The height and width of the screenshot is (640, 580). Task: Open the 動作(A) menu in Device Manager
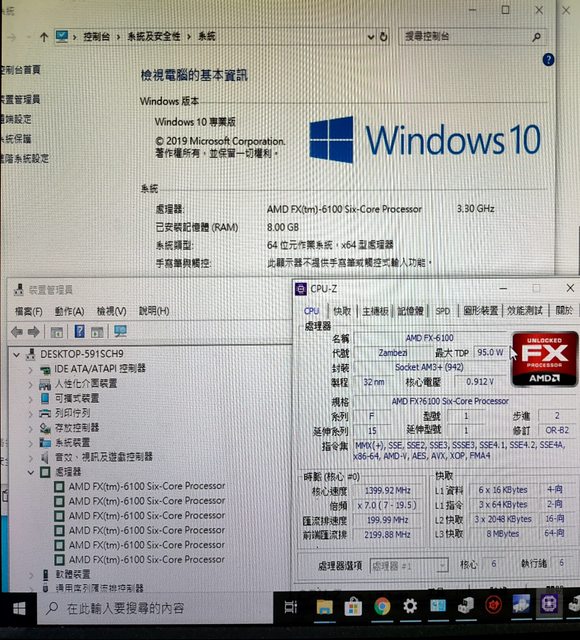coord(69,311)
